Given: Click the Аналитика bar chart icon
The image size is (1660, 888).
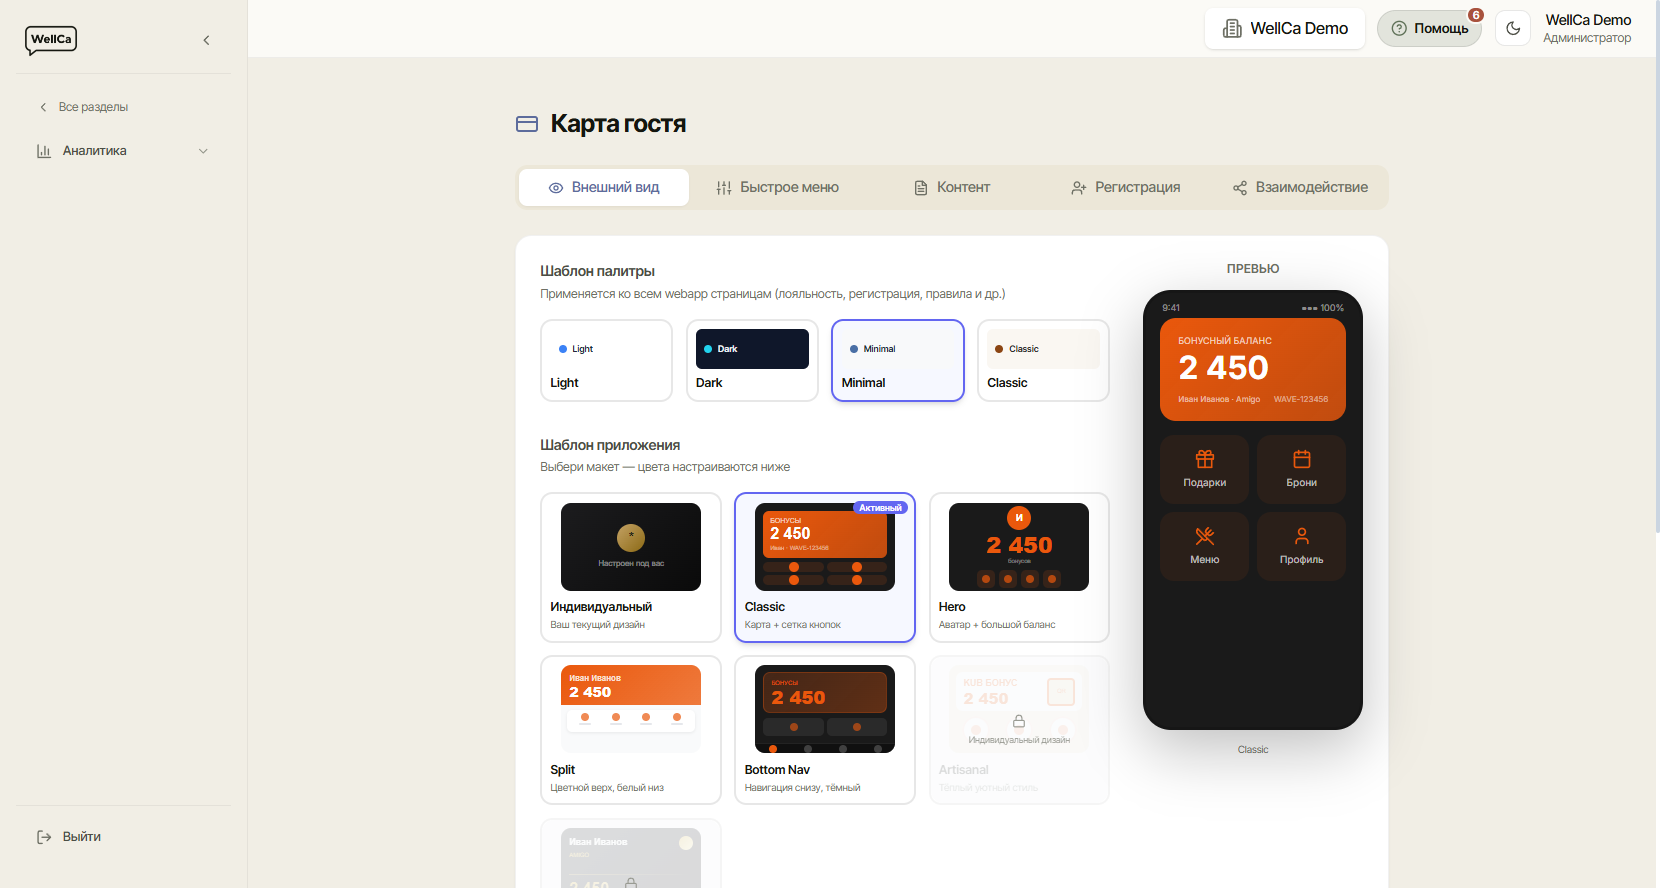Looking at the screenshot, I should [44, 151].
